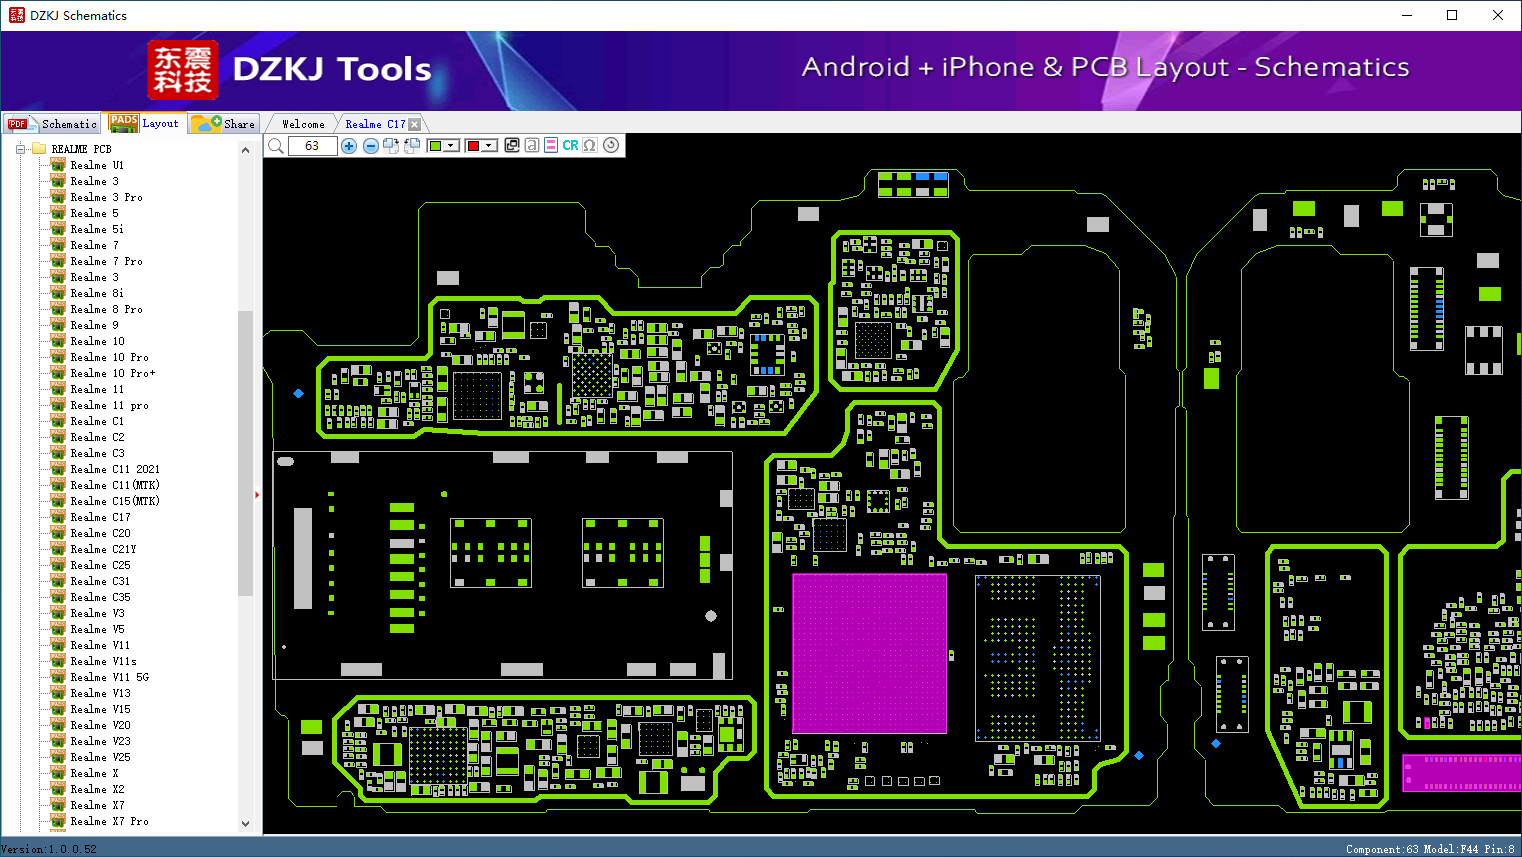Open the Realme C15(MTK) entry

(x=115, y=501)
